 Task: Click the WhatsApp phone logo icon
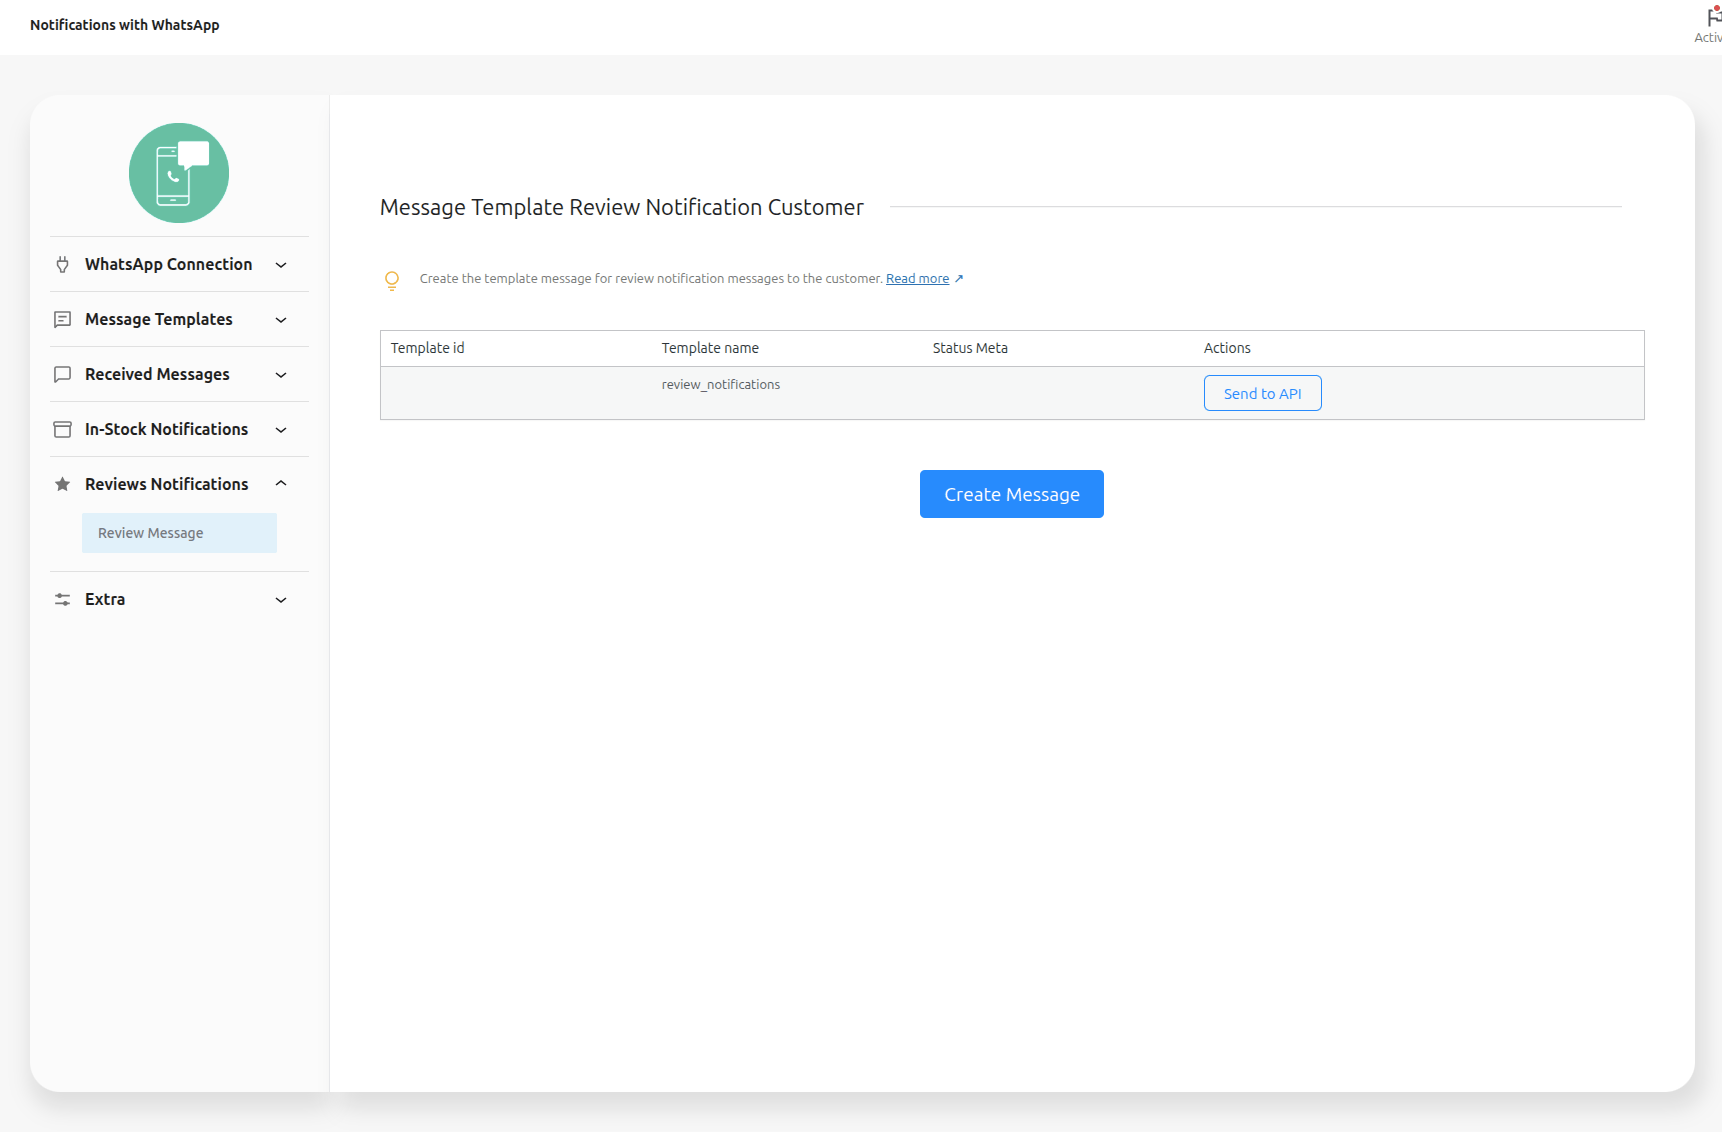click(179, 173)
